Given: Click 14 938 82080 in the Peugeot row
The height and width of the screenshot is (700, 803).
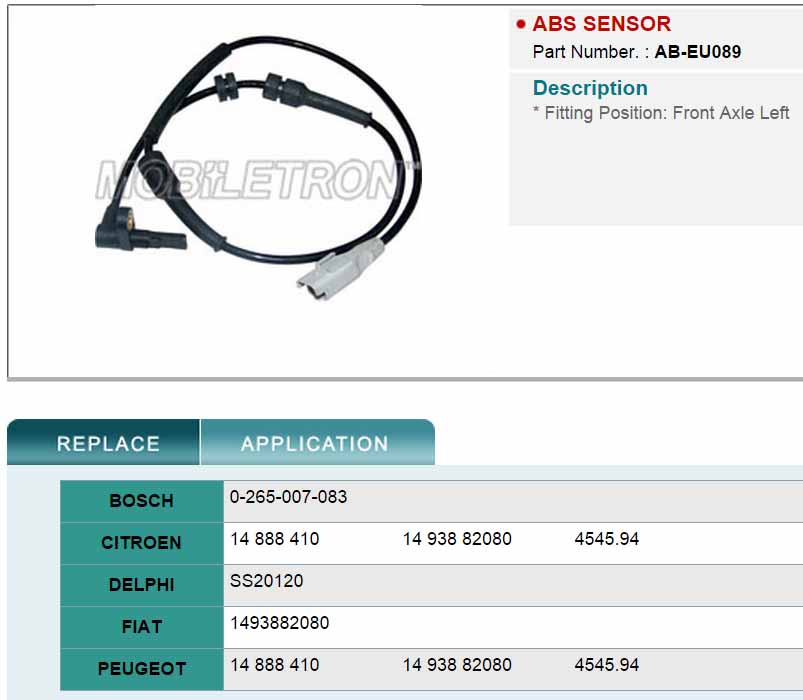Looking at the screenshot, I should 457,665.
